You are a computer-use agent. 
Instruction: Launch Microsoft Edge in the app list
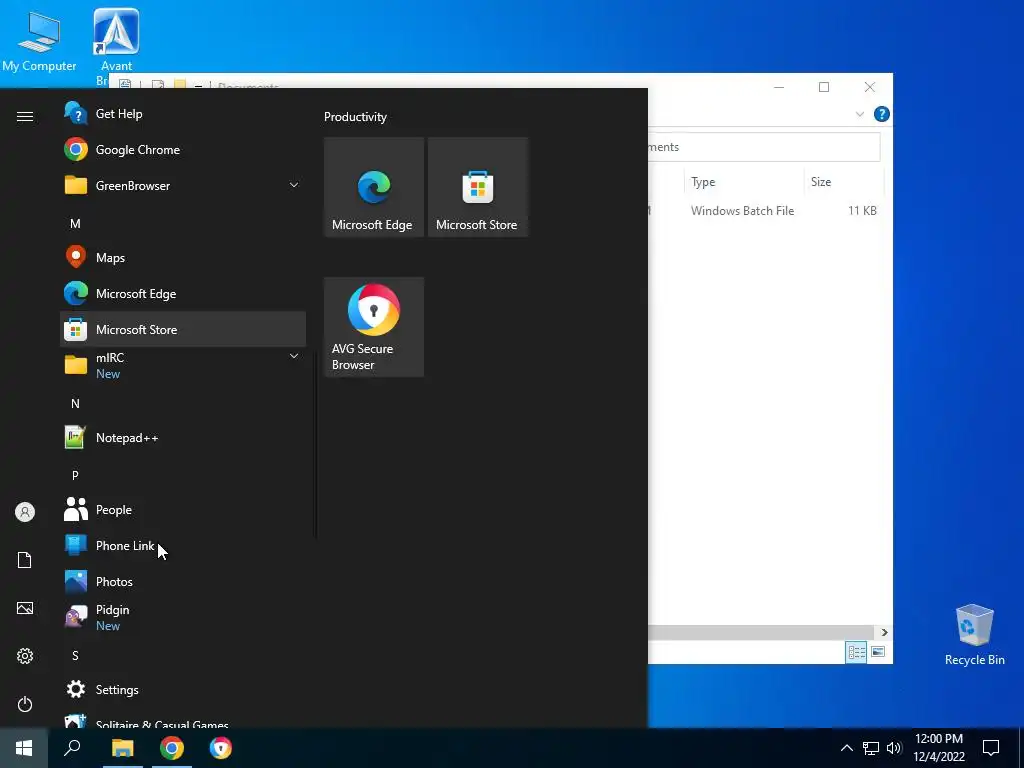[183, 293]
